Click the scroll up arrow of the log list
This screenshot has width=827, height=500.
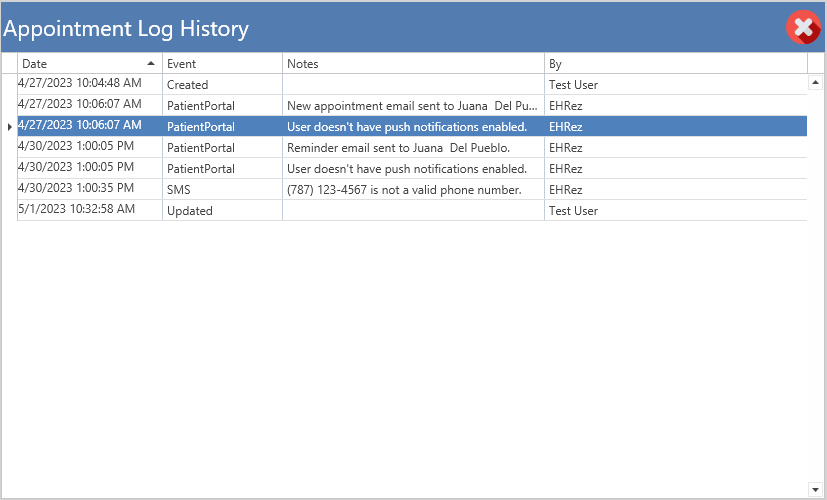pyautogui.click(x=815, y=82)
